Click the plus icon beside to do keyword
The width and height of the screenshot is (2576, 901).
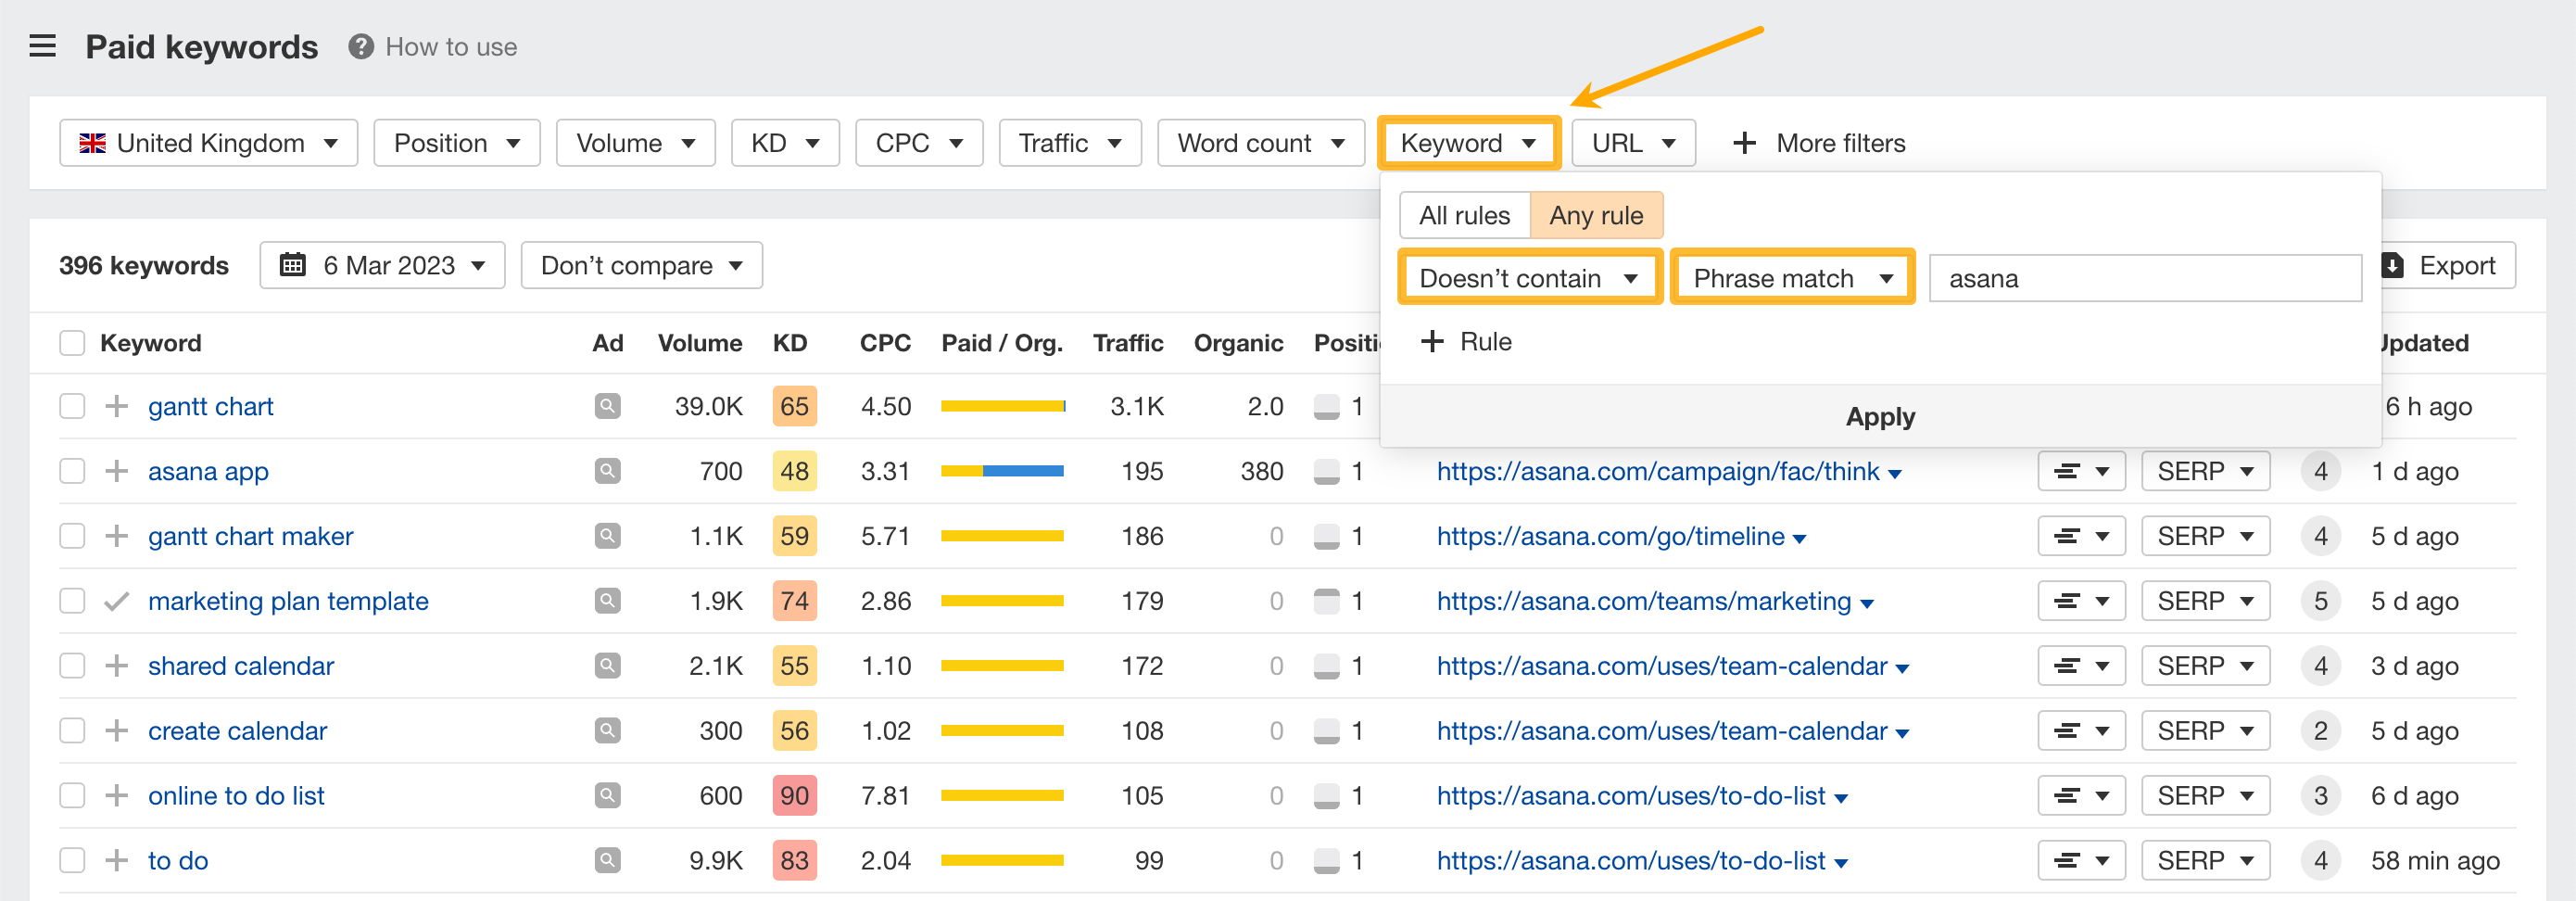coord(117,860)
